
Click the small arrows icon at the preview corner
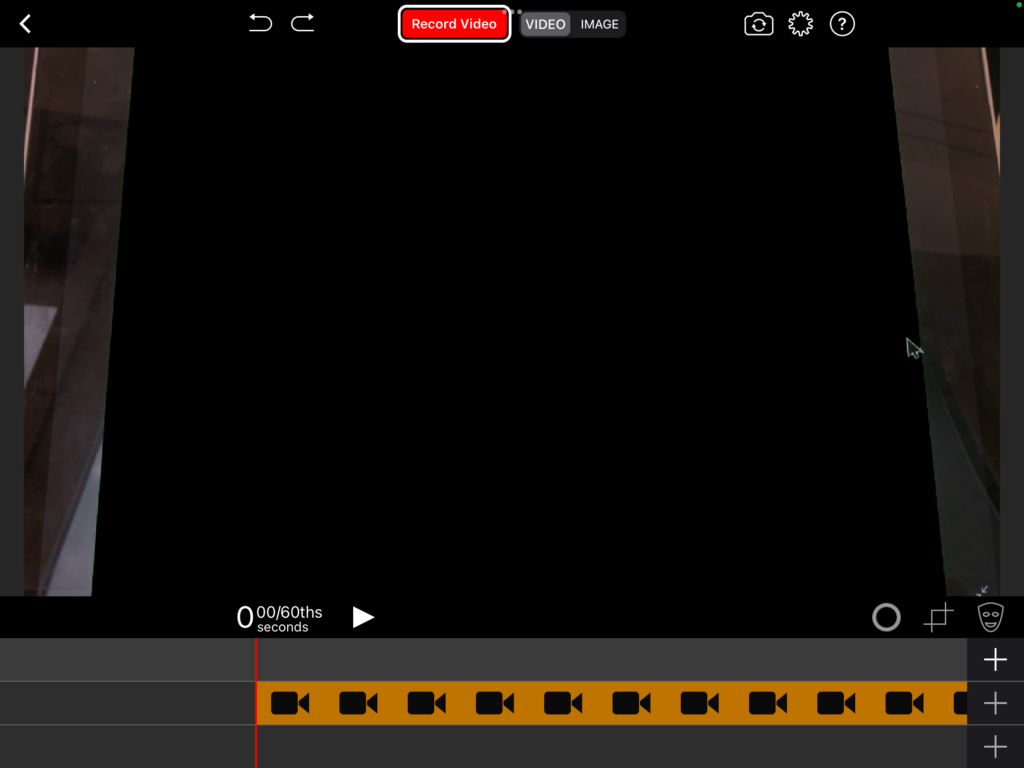click(982, 590)
